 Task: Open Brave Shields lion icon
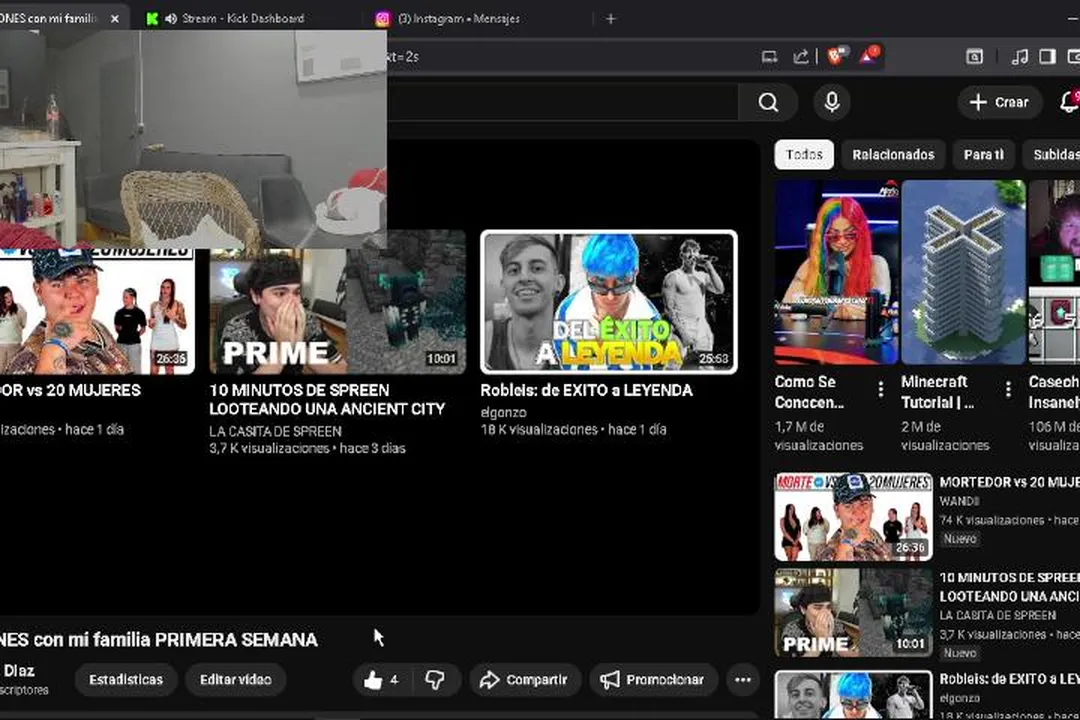click(835, 55)
